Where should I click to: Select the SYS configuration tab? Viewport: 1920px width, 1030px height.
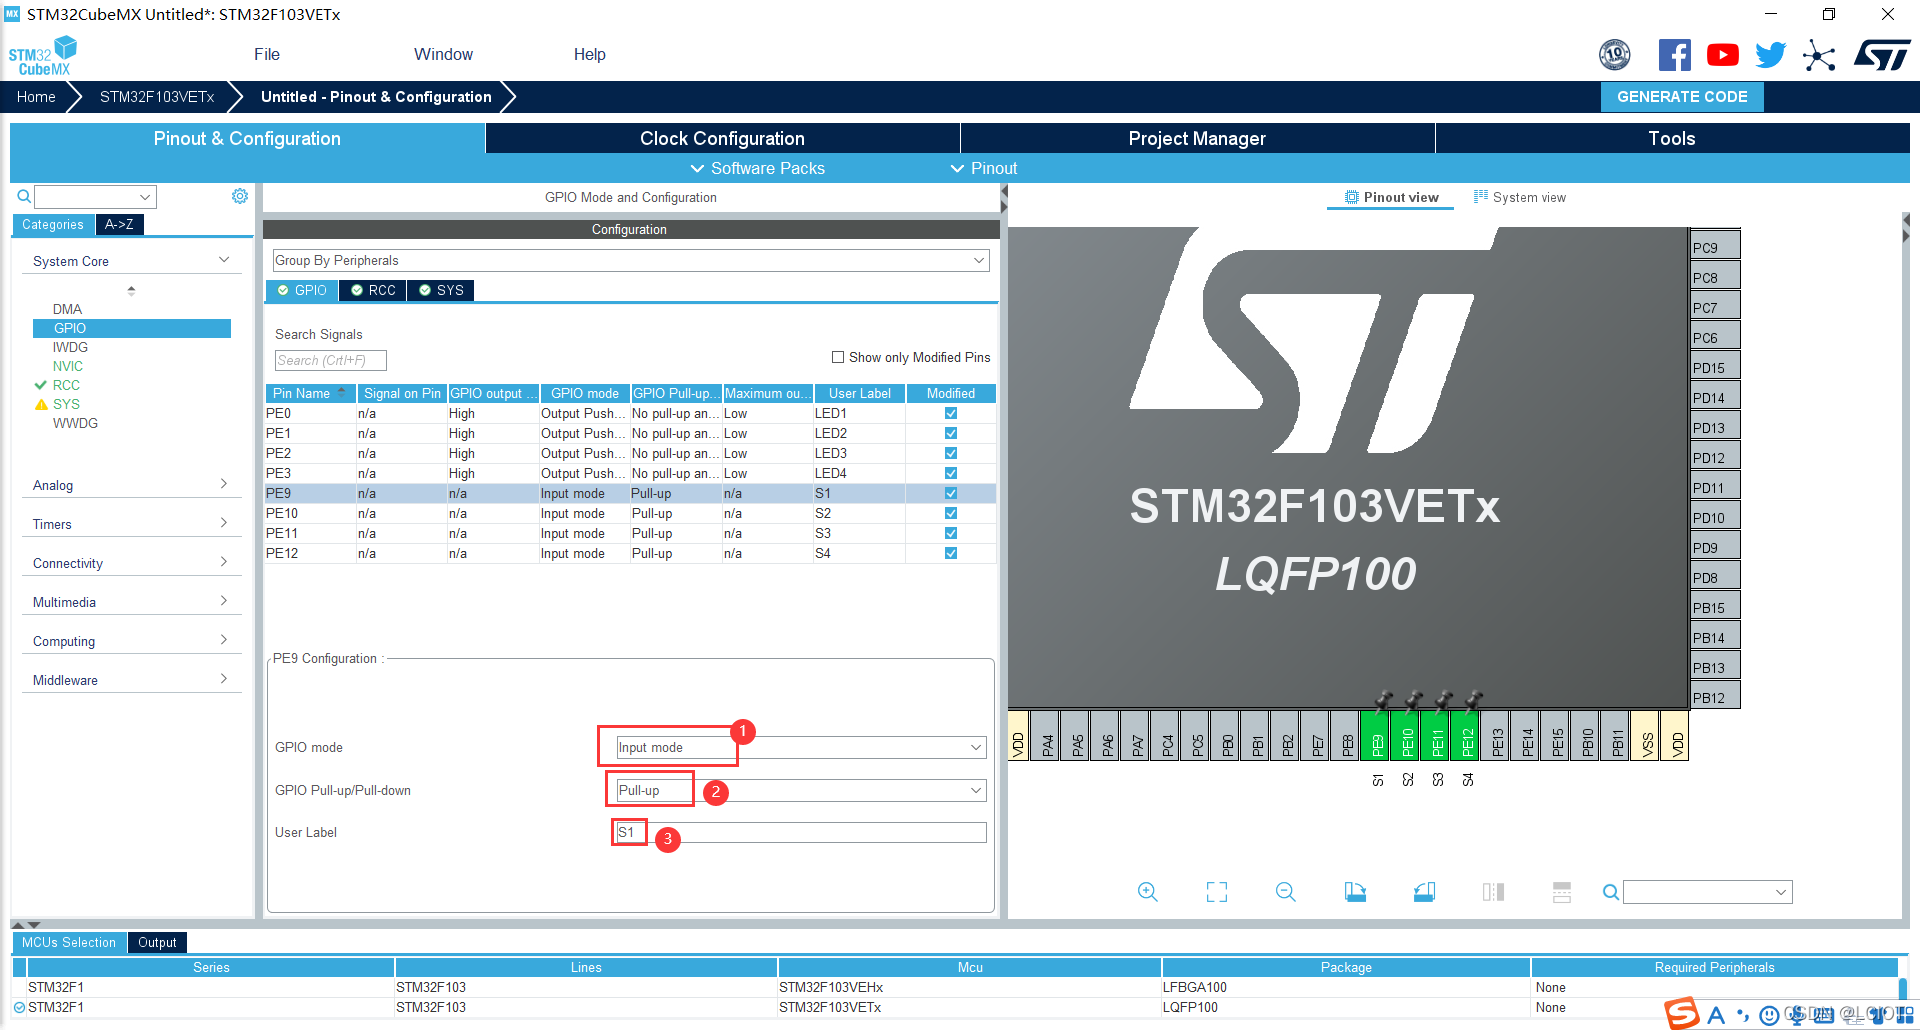pyautogui.click(x=440, y=290)
